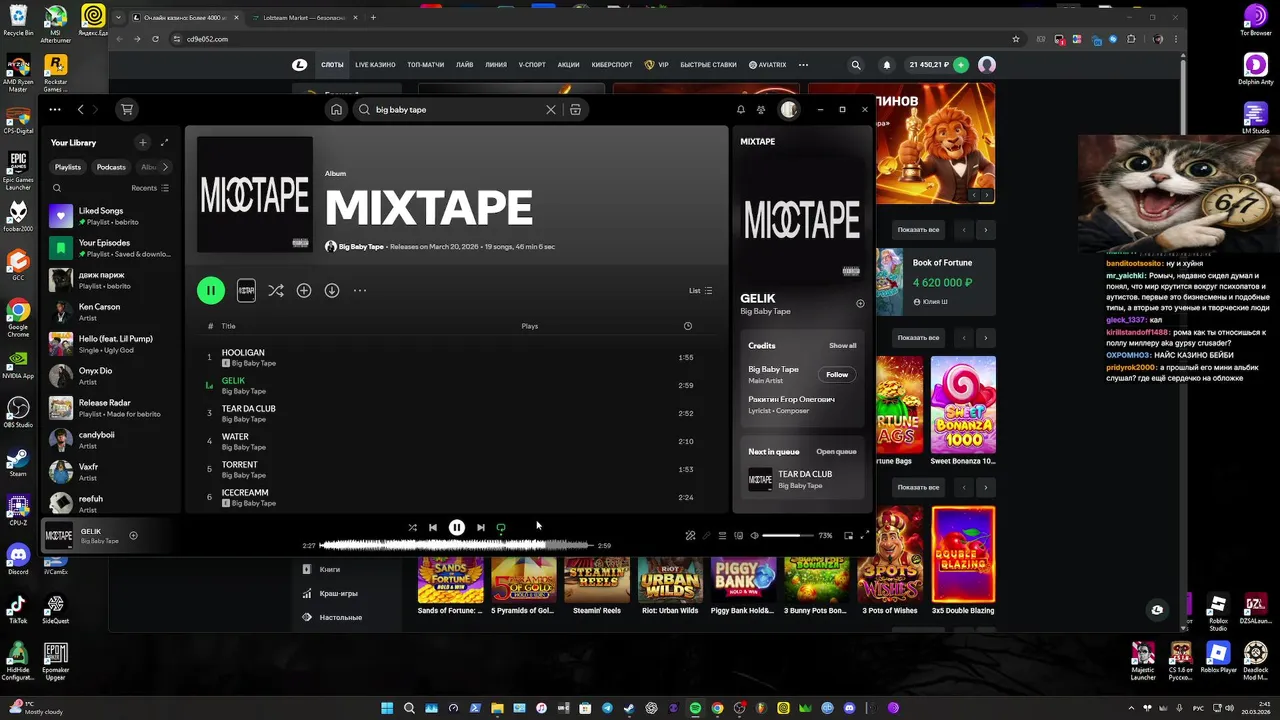Toggle repeat mode in the player bar
Viewport: 1280px width, 720px height.
[x=501, y=528]
